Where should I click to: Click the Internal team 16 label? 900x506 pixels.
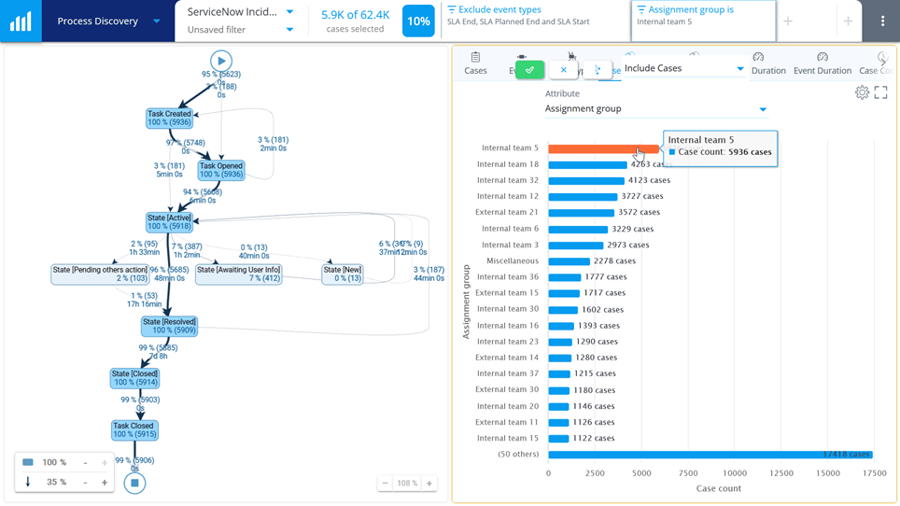click(x=508, y=325)
